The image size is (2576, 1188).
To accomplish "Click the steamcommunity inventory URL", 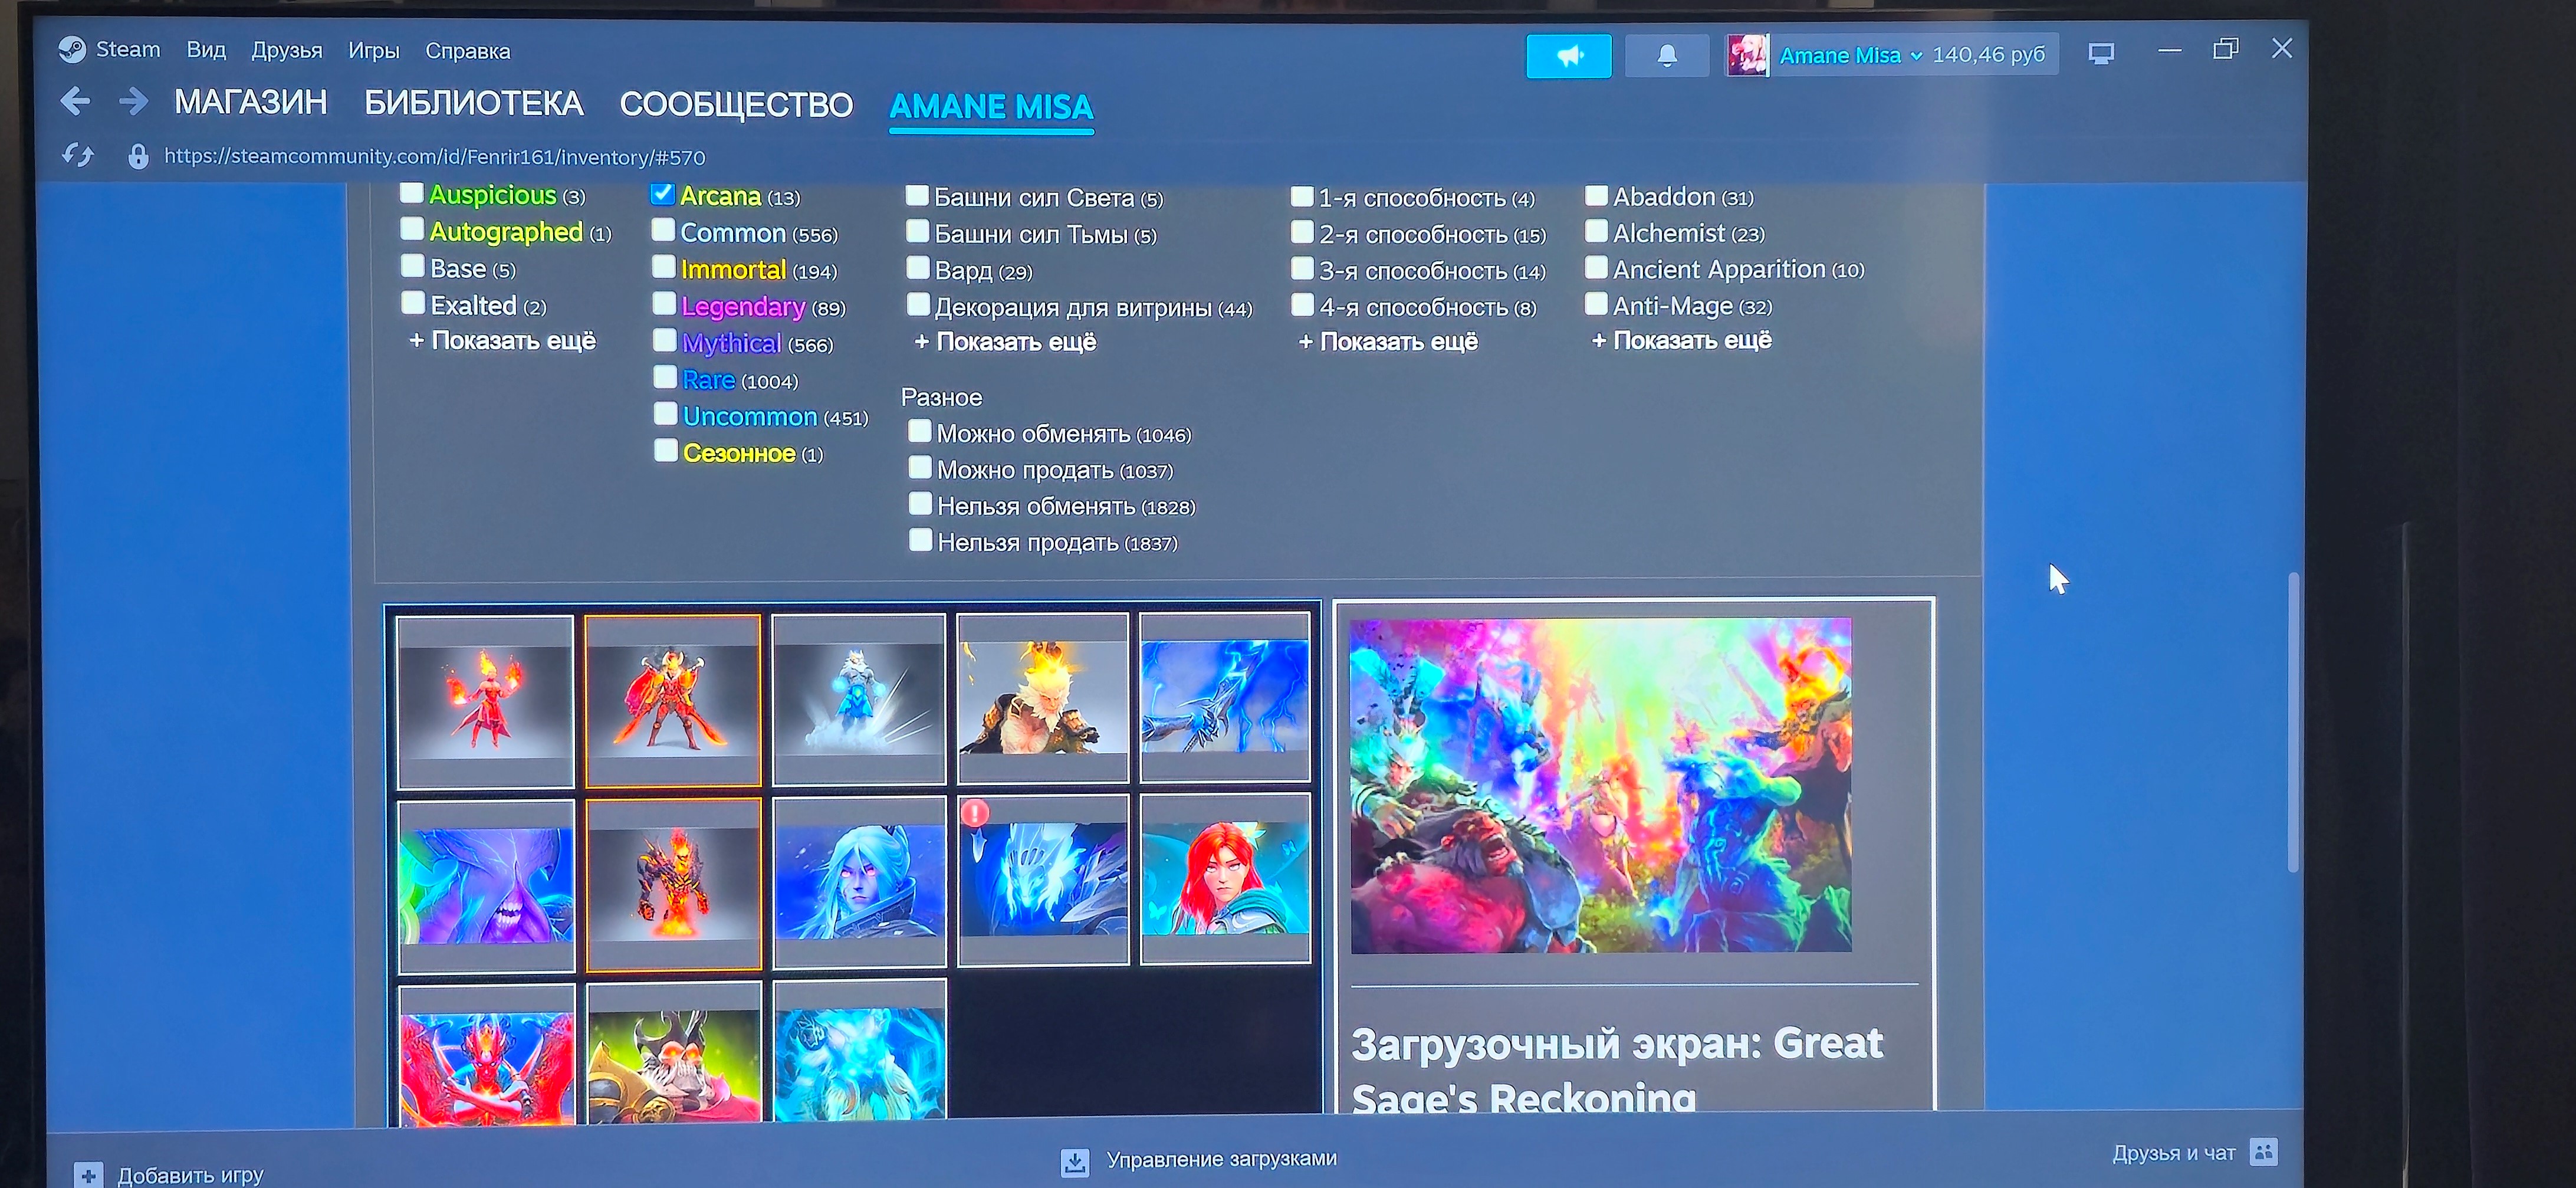I will [434, 157].
